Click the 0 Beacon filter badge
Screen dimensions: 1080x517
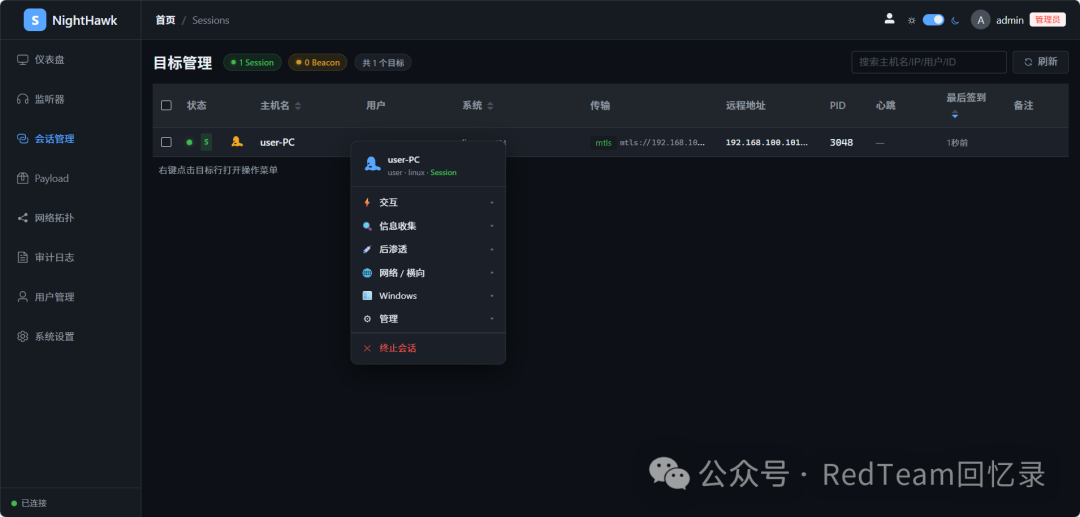[x=318, y=62]
